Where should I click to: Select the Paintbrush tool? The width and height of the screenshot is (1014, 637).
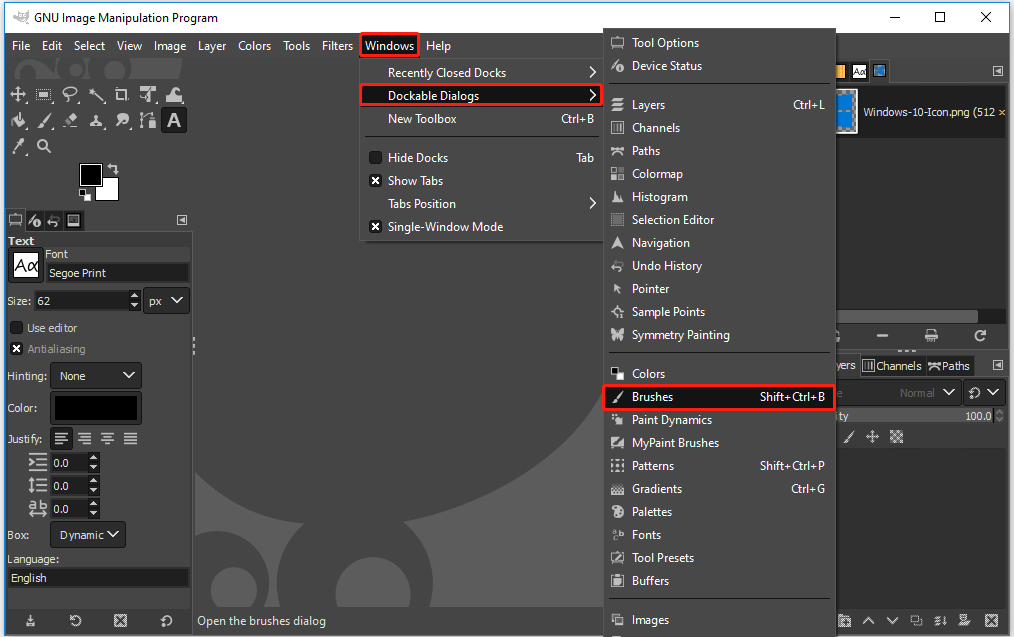[44, 120]
